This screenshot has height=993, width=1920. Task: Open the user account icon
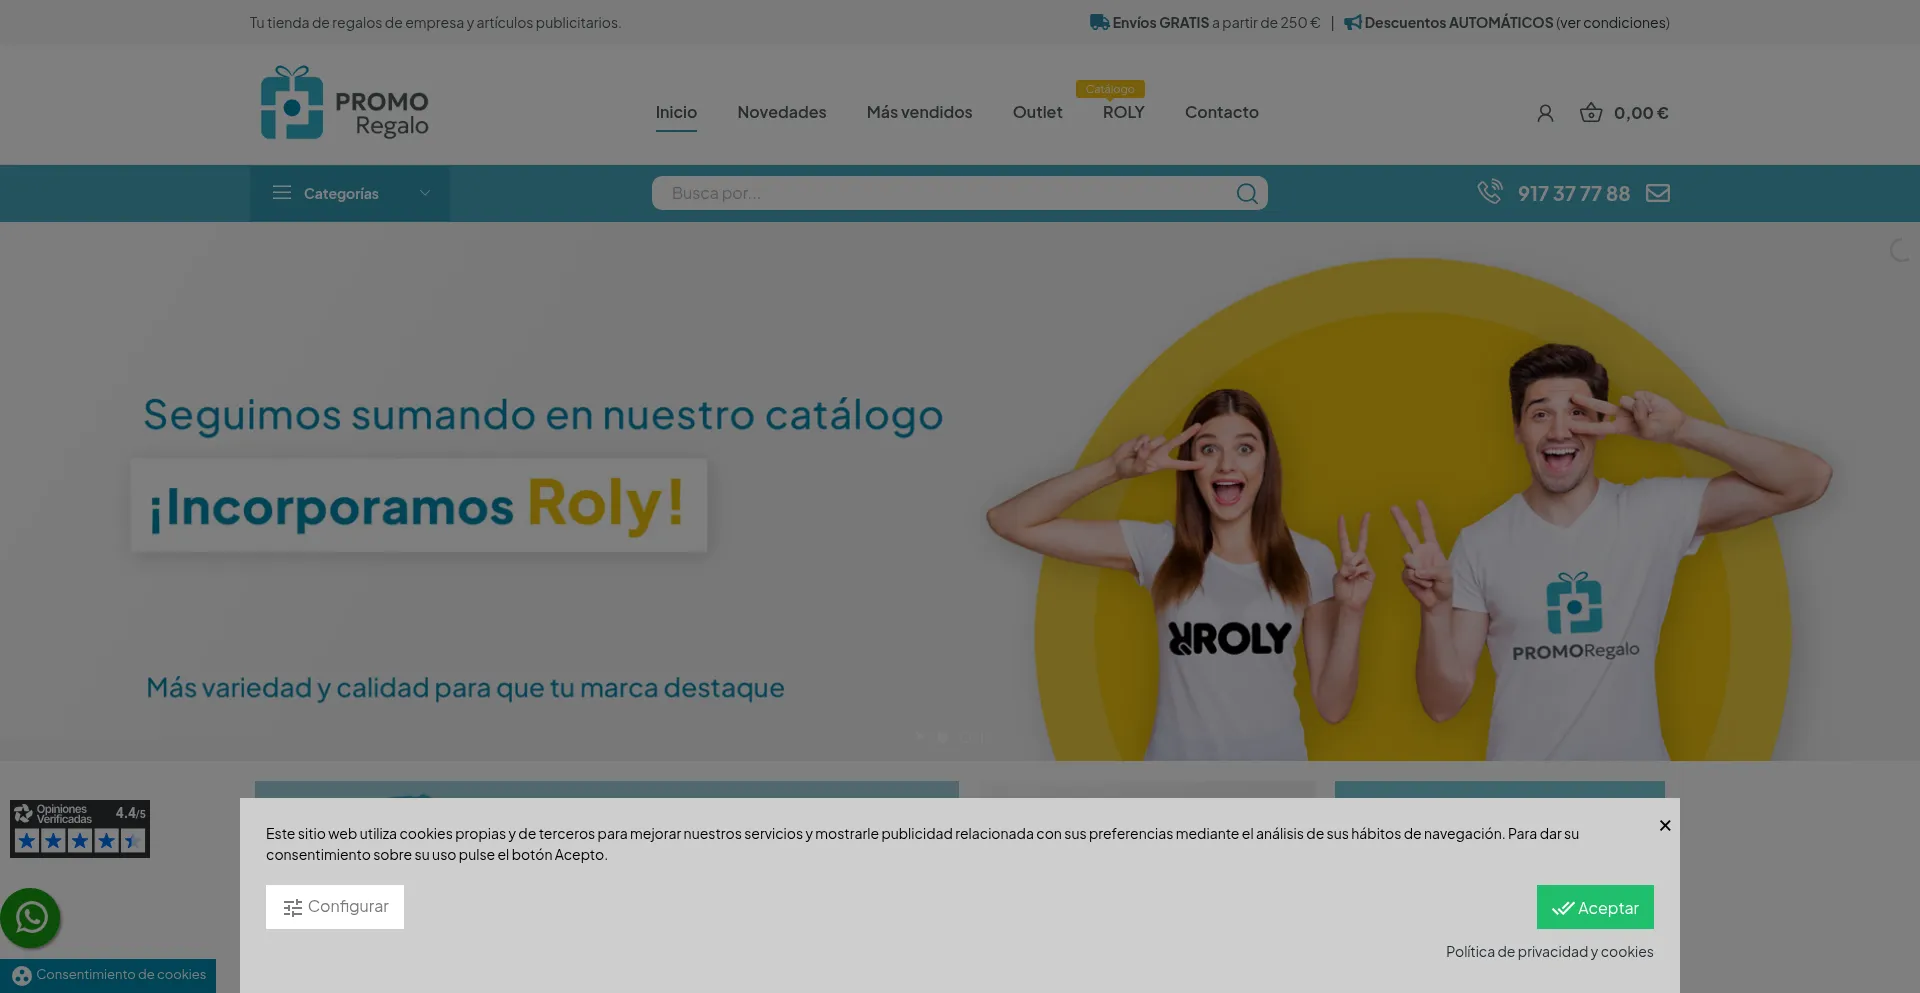coord(1545,113)
